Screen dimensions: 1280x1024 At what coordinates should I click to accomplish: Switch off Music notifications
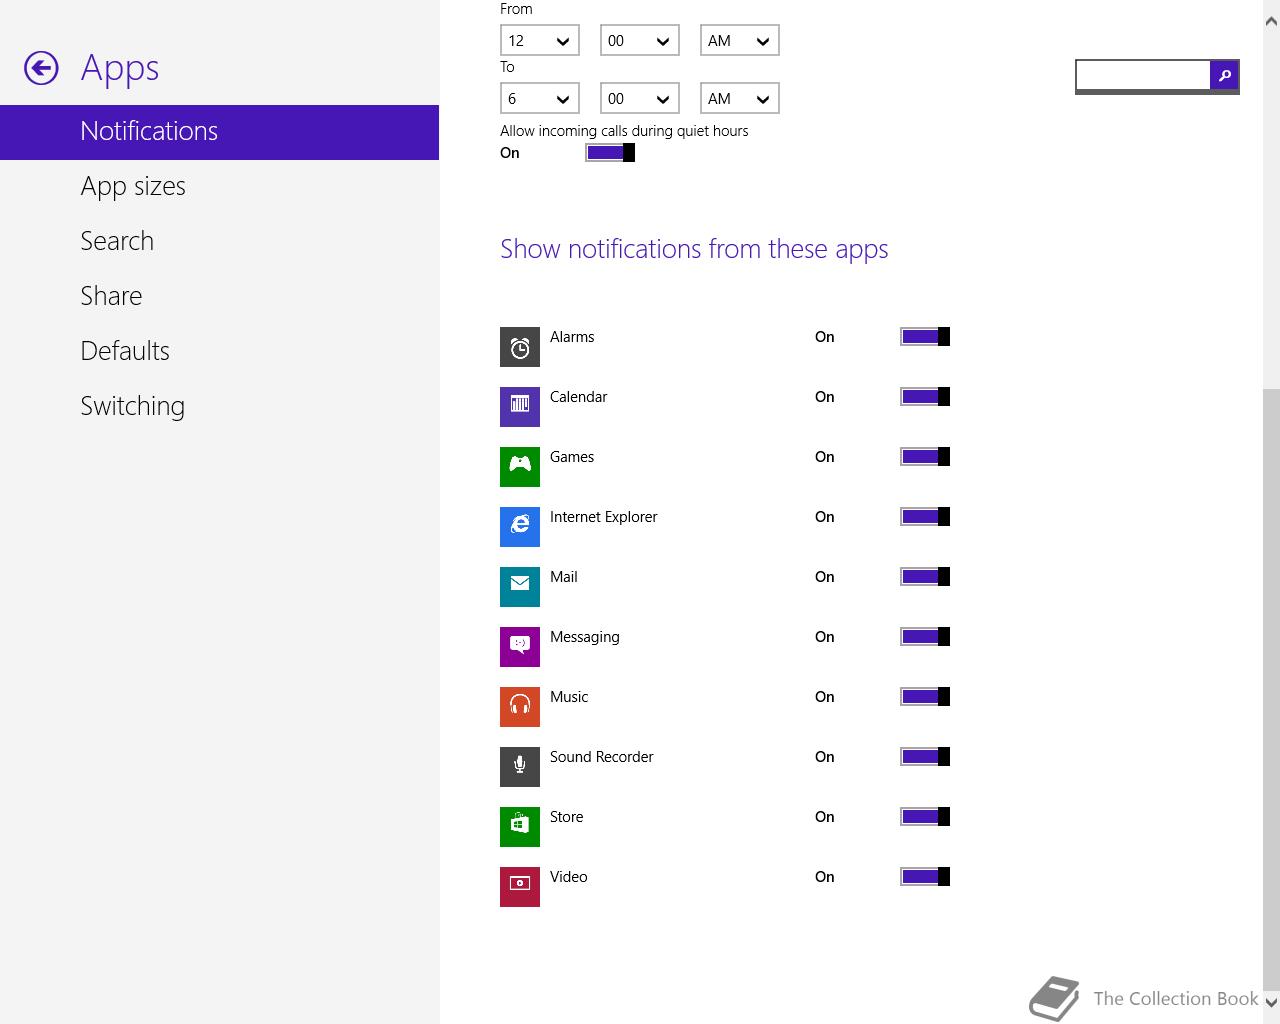(925, 697)
